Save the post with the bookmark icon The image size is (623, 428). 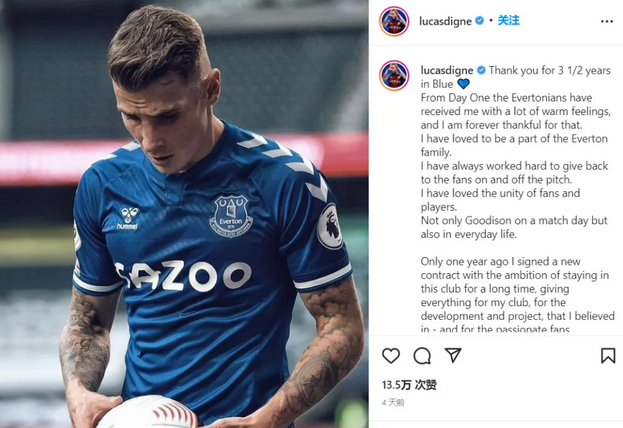click(607, 356)
